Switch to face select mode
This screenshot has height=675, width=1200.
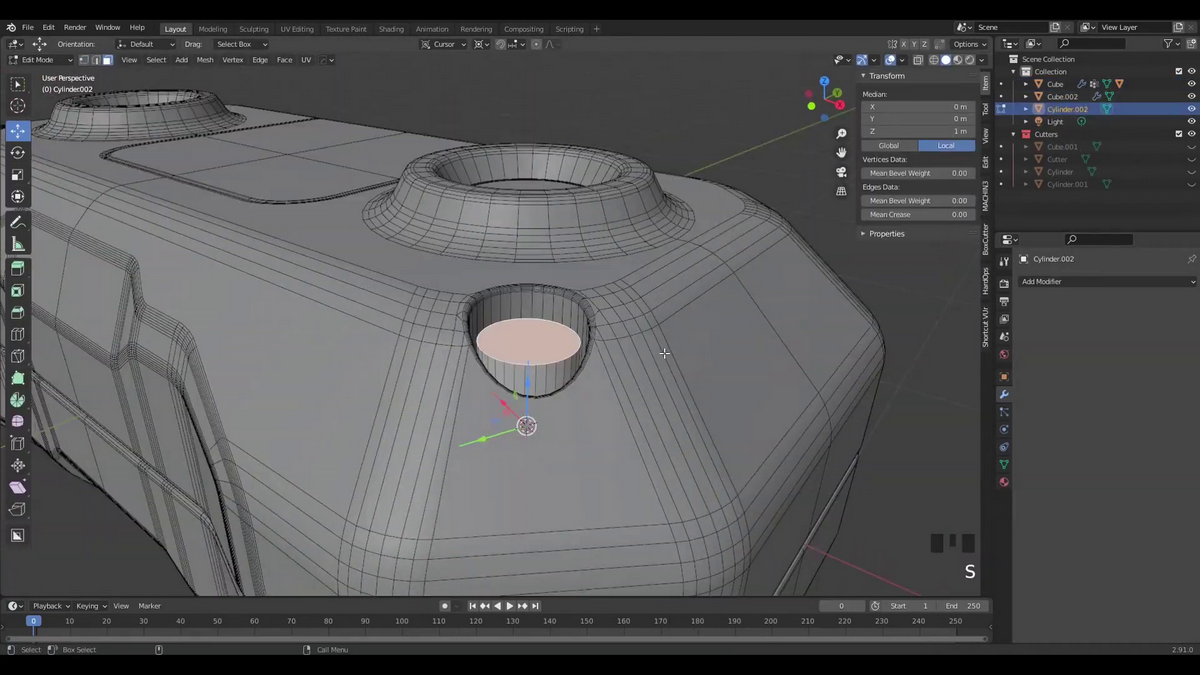[x=107, y=60]
